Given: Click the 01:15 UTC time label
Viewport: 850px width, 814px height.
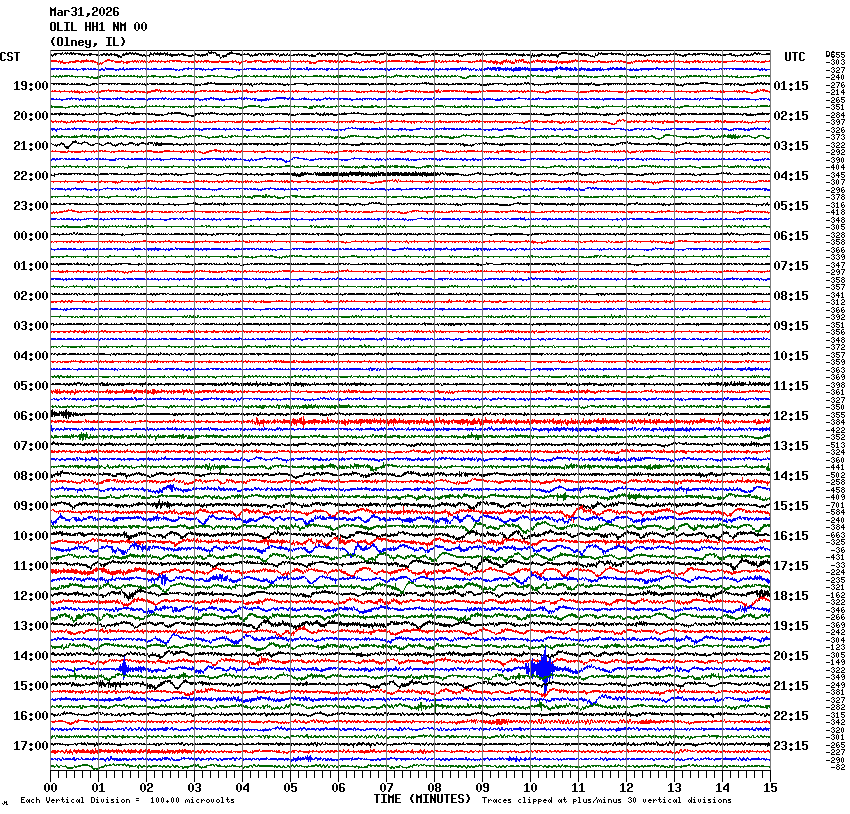Looking at the screenshot, I should (791, 86).
